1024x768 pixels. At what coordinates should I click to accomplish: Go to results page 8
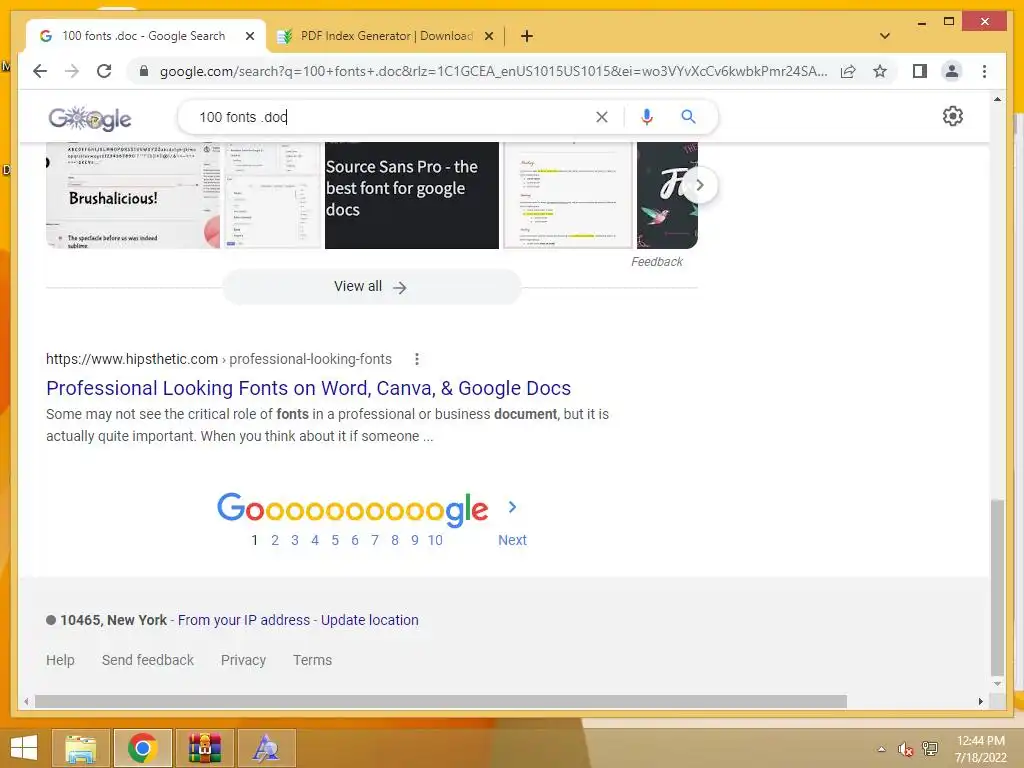(394, 540)
